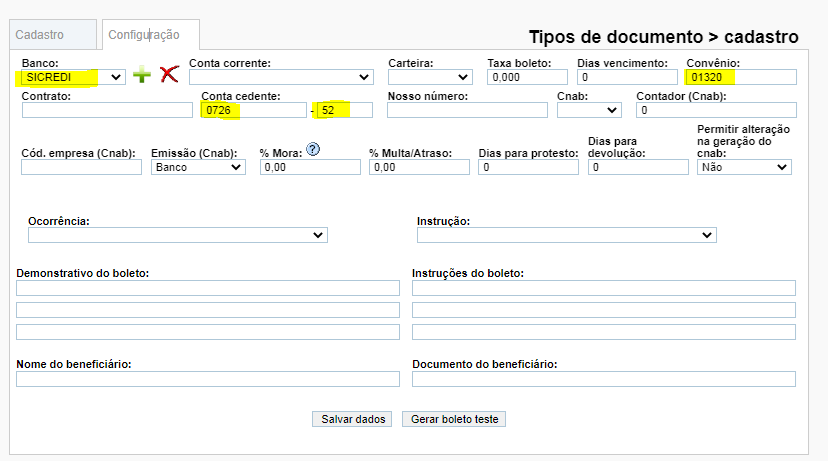Expand the Ocorrência dropdown
829x462 pixels.
[x=178, y=235]
